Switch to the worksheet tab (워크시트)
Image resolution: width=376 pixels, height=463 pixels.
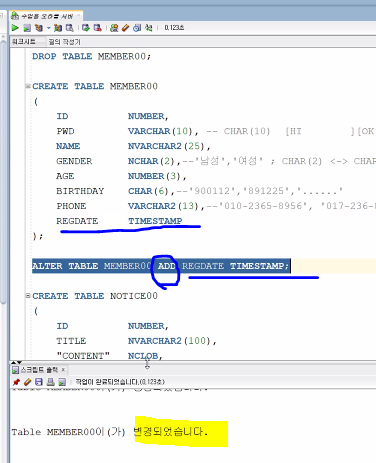click(x=23, y=42)
